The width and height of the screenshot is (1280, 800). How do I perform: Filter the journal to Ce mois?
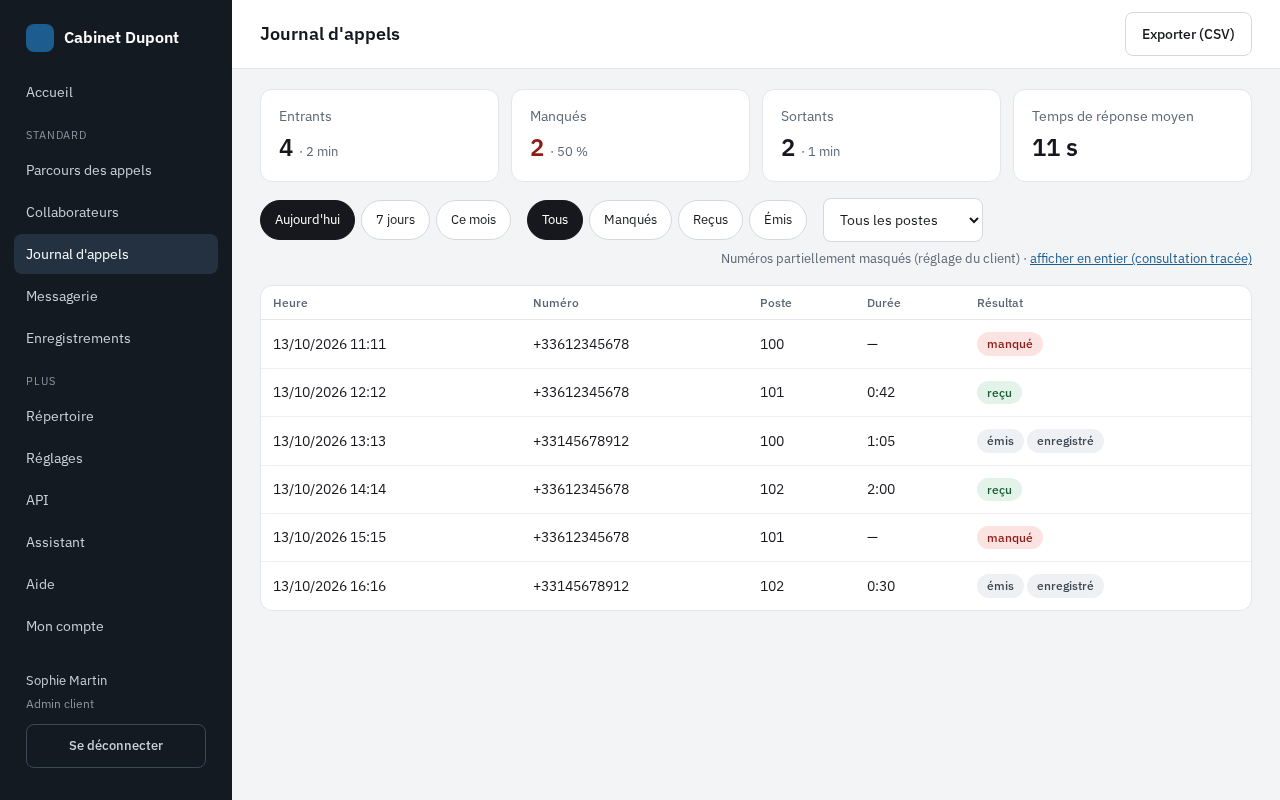pos(473,220)
